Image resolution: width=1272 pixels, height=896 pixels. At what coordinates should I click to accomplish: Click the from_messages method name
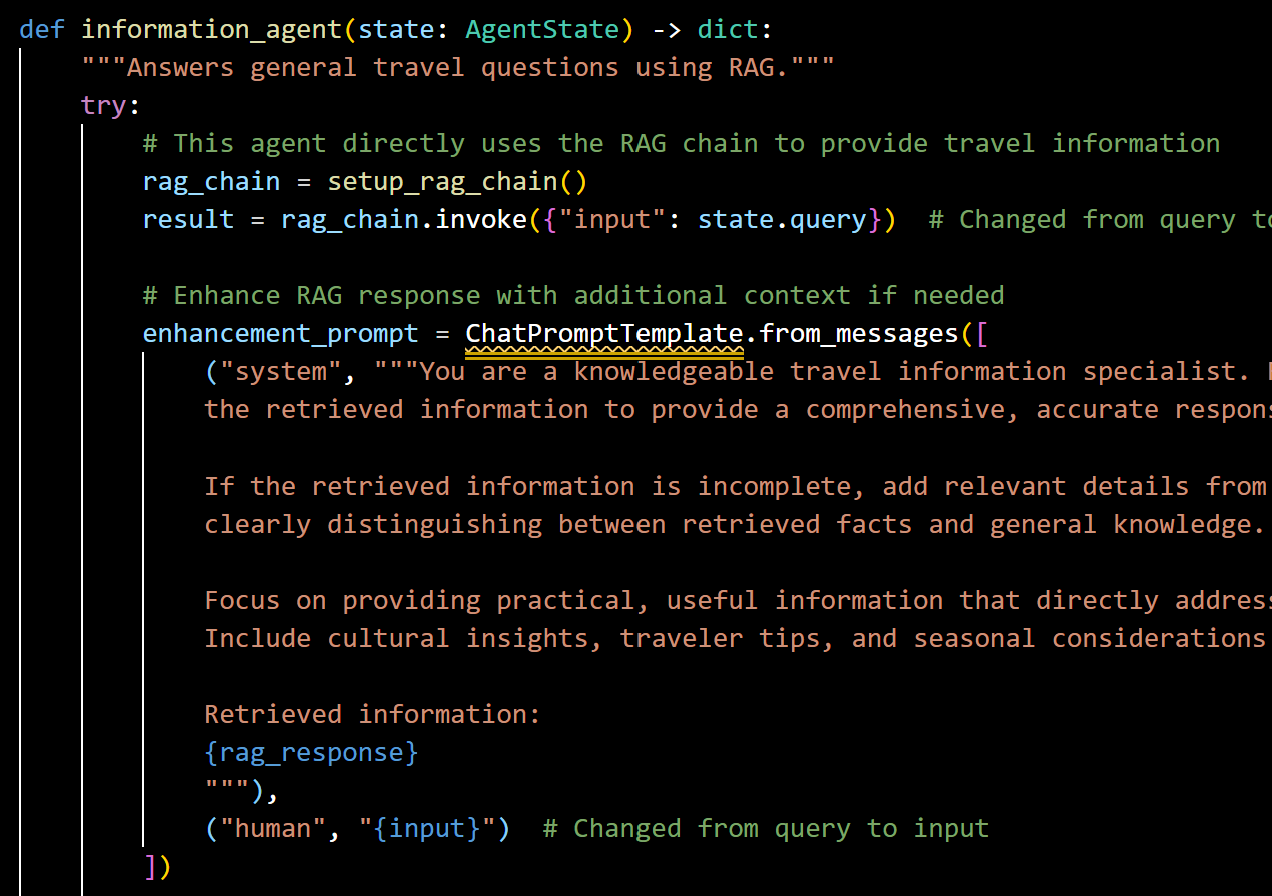click(859, 333)
